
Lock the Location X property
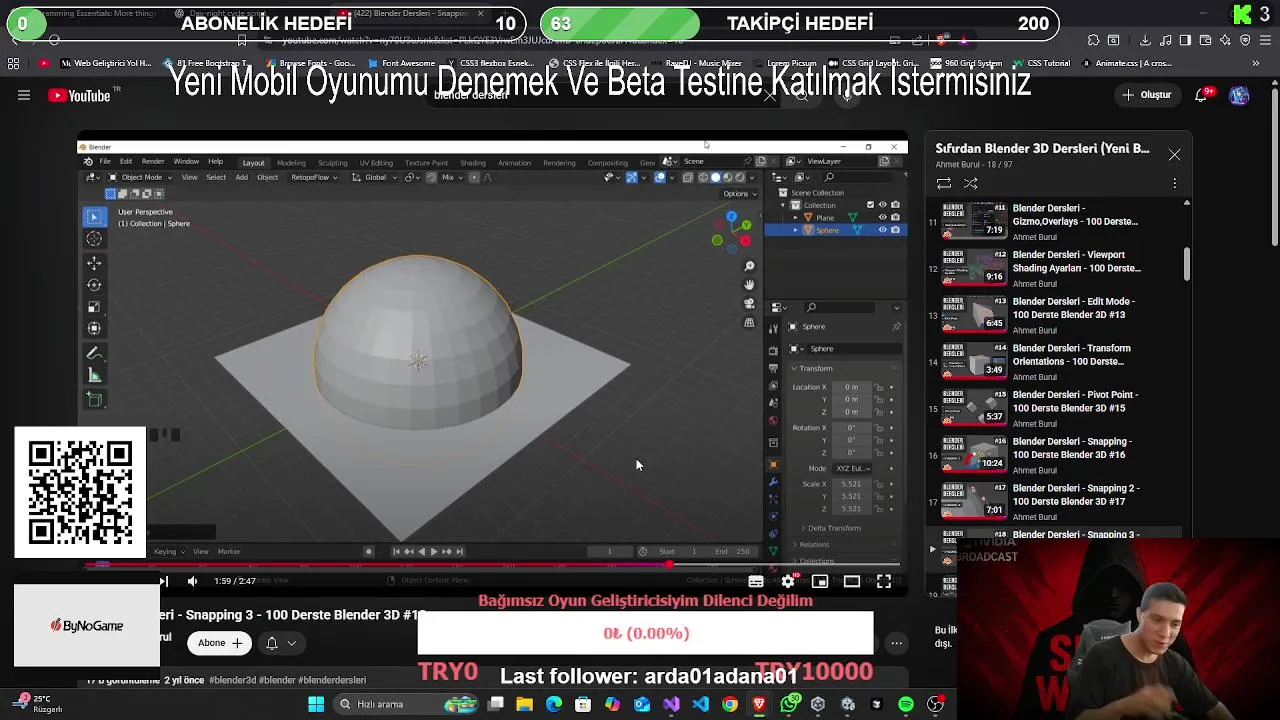coord(879,387)
